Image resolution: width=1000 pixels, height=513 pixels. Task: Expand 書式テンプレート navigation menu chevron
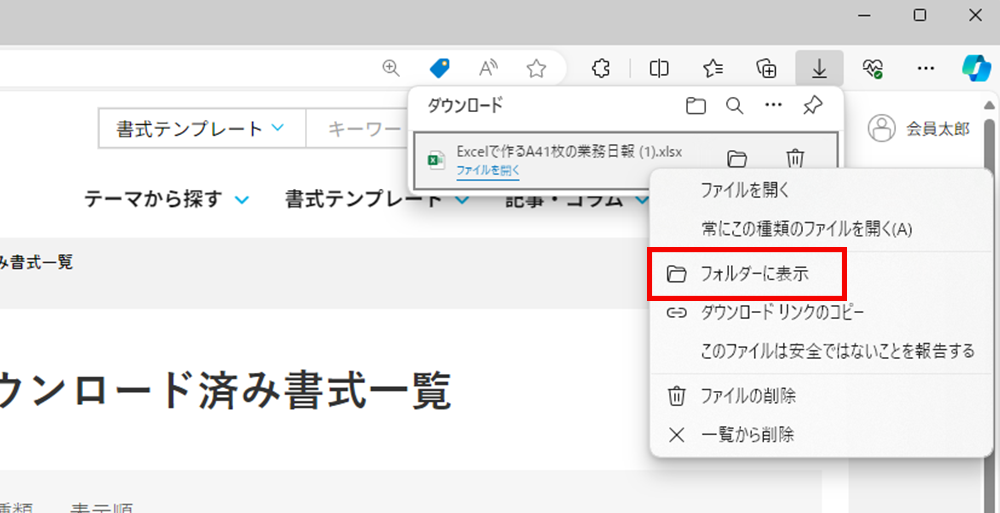pyautogui.click(x=462, y=199)
